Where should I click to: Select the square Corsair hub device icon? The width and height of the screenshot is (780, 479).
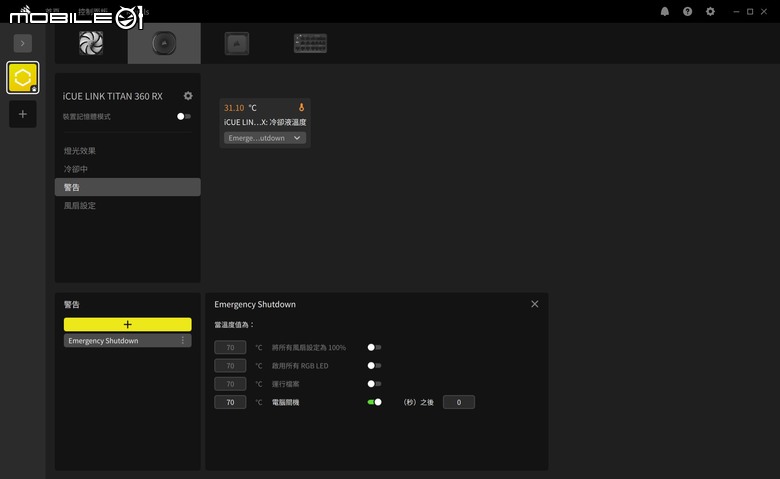point(237,43)
